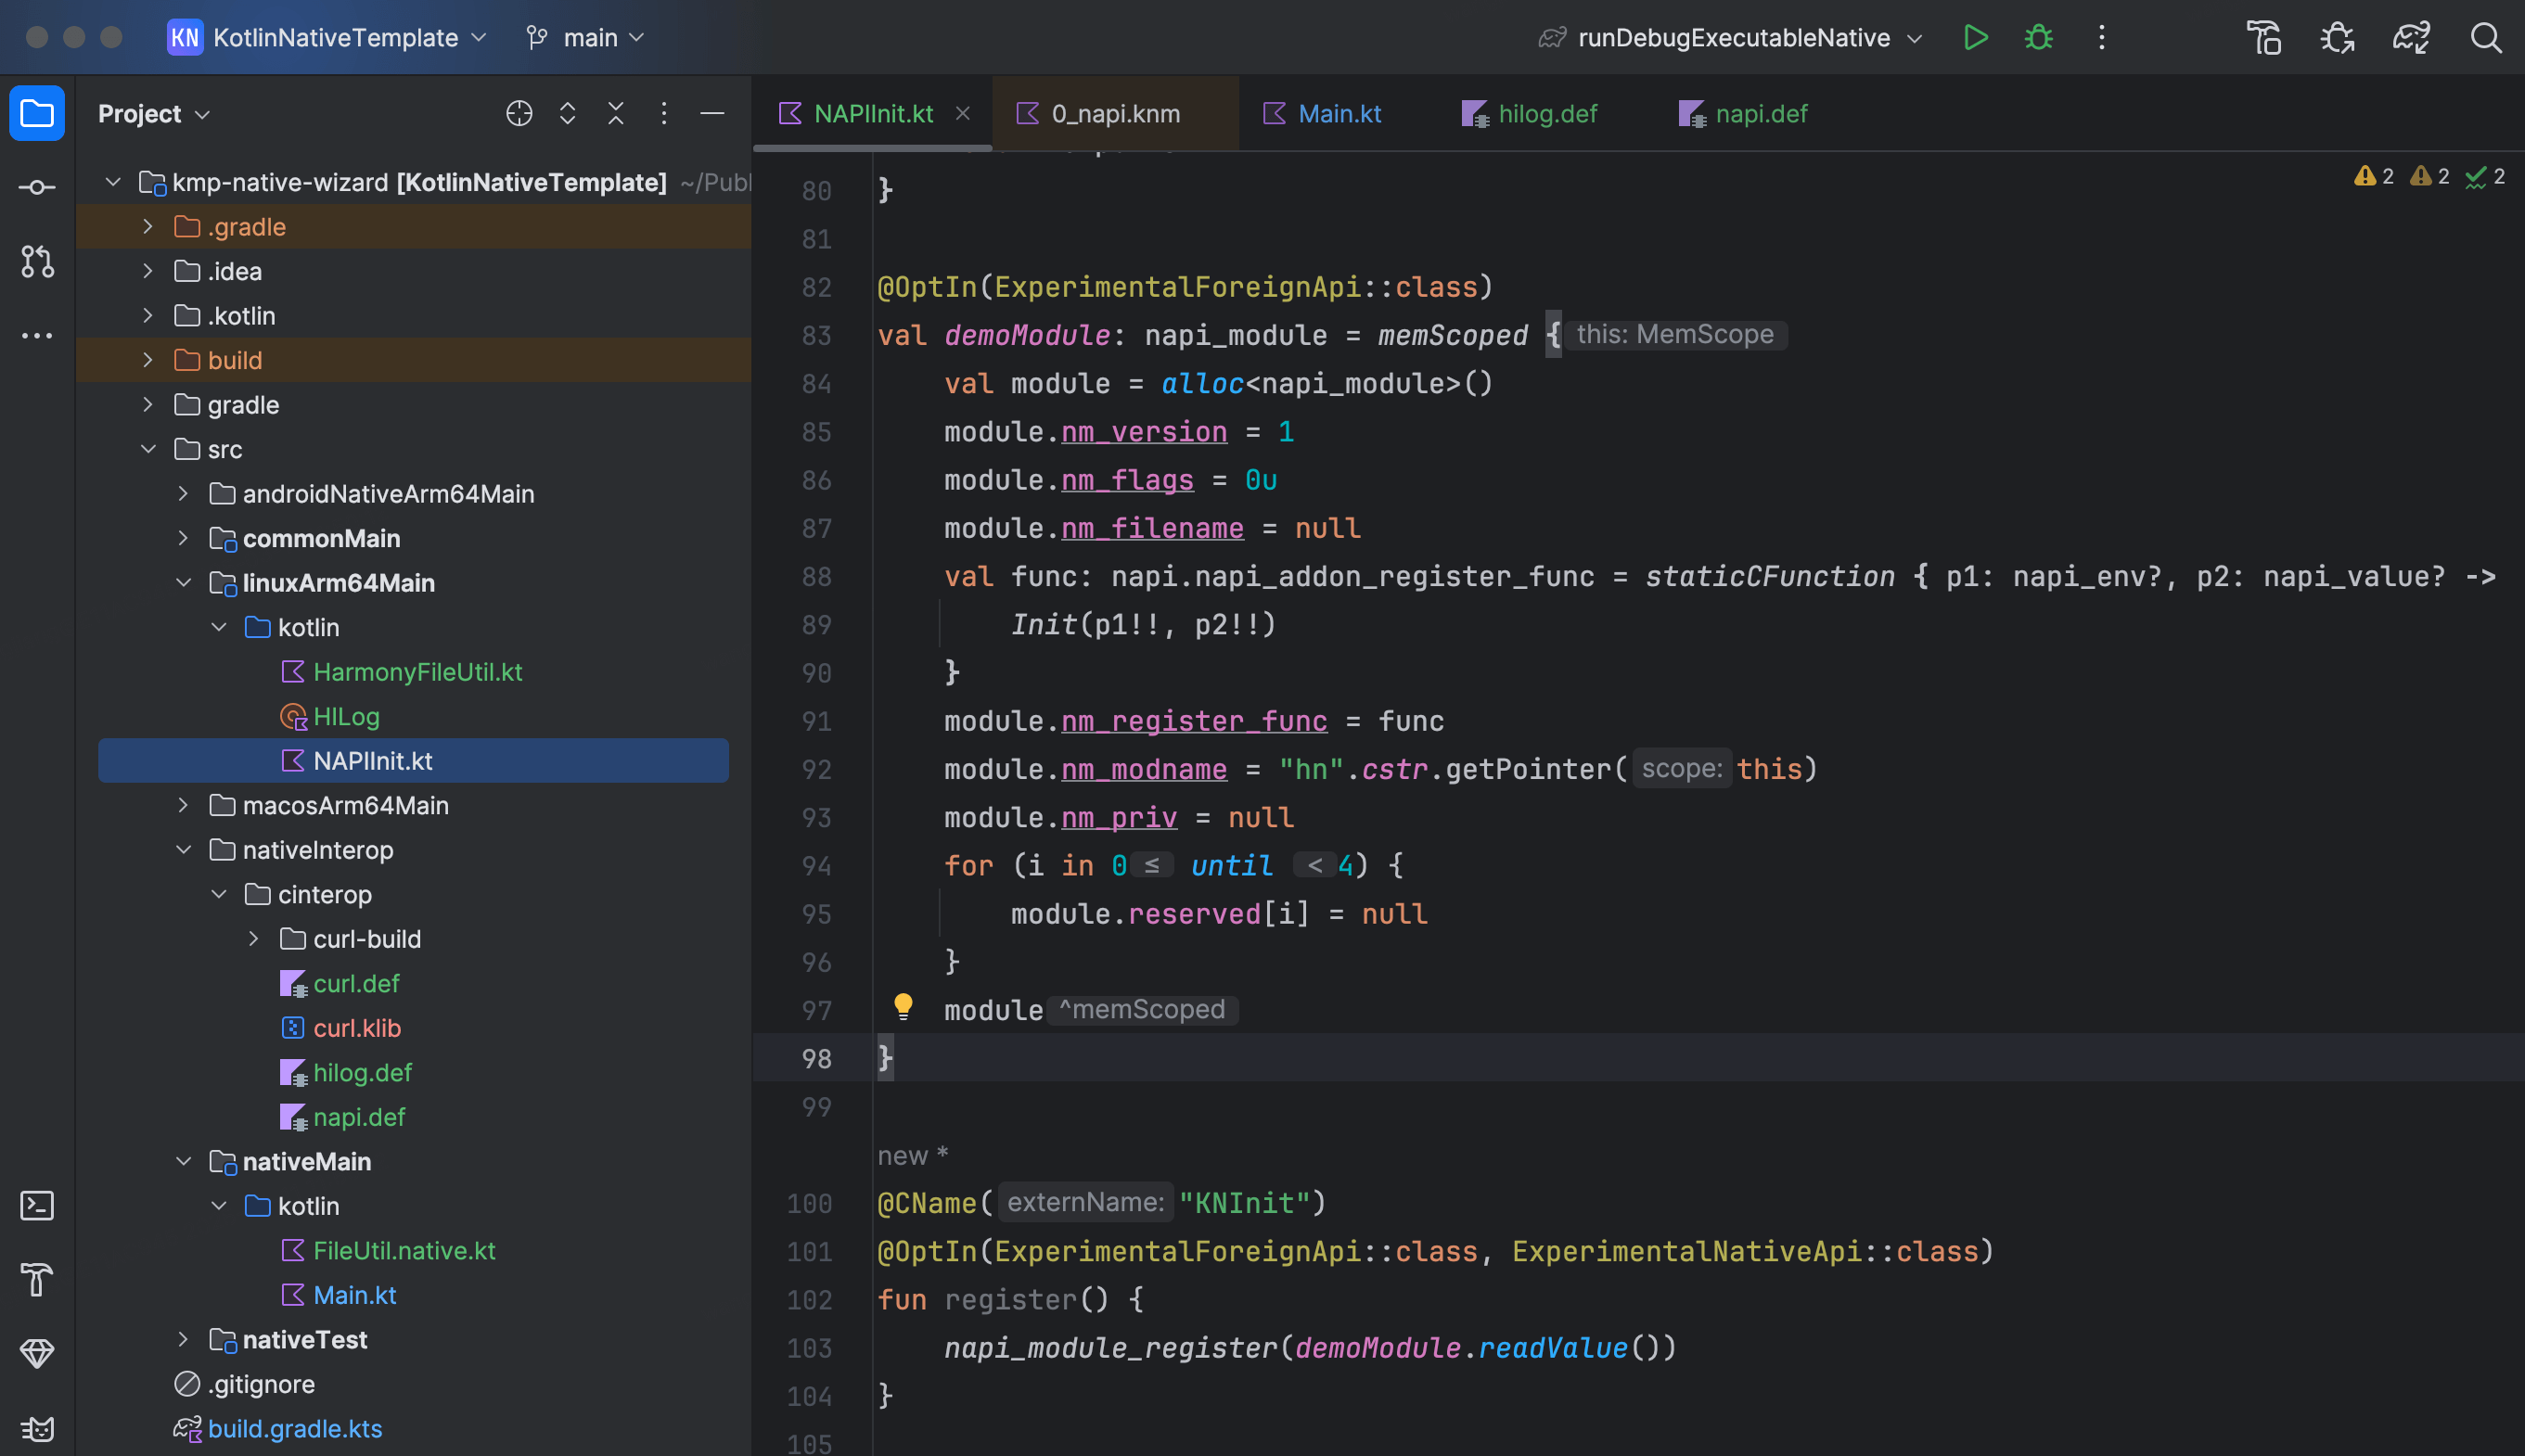Select .gitignore in the project tree

tap(261, 1383)
